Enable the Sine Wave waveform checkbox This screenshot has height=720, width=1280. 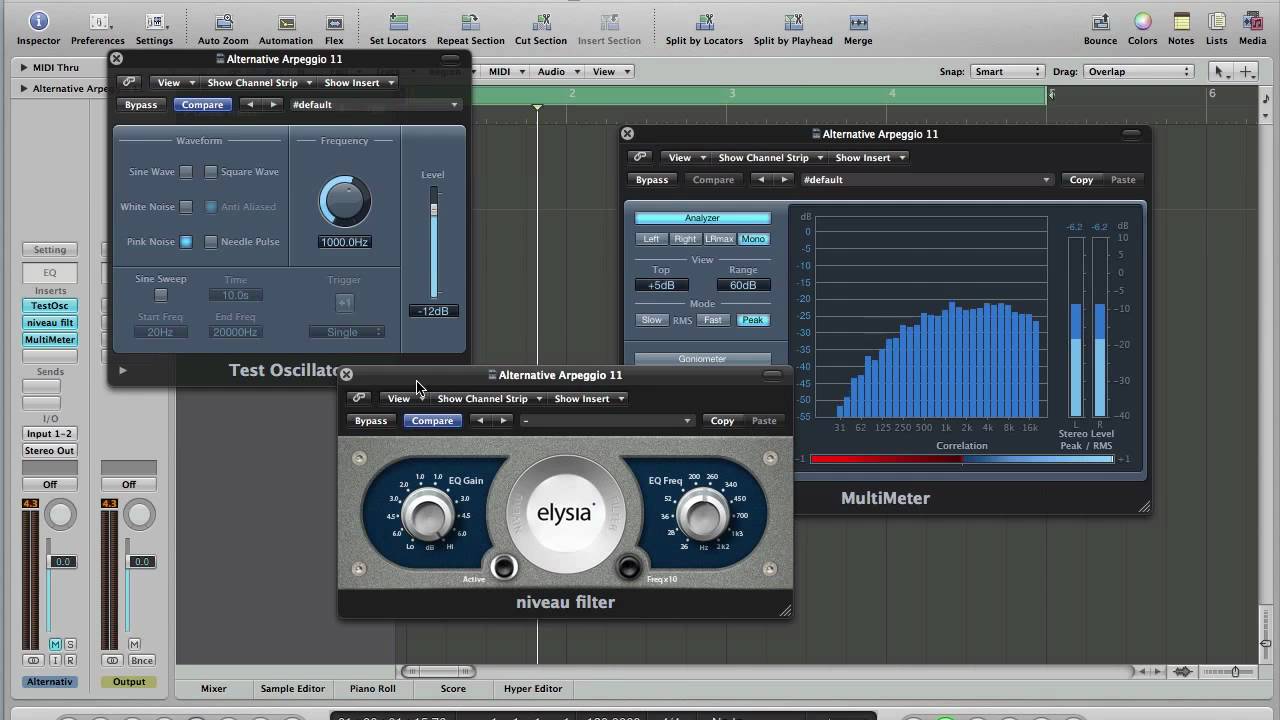(186, 172)
